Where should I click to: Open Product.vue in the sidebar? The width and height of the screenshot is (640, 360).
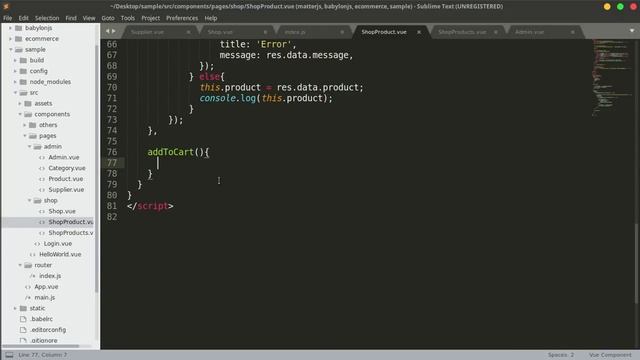coord(66,179)
